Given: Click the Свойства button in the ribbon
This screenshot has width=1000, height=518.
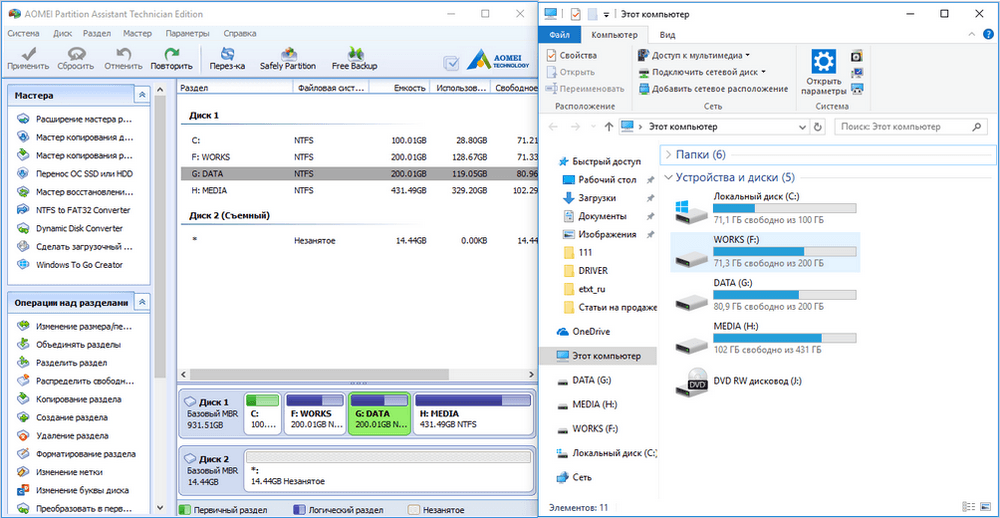Looking at the screenshot, I should [571, 56].
